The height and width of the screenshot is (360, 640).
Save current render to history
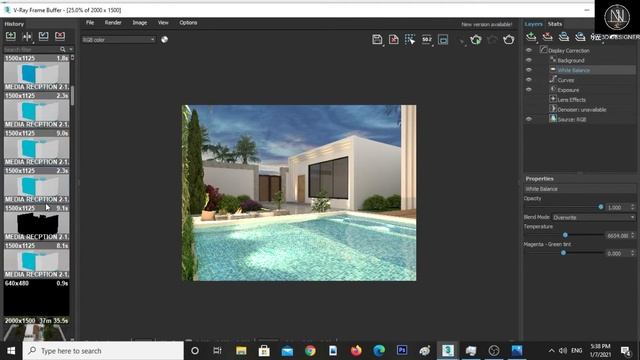11,36
